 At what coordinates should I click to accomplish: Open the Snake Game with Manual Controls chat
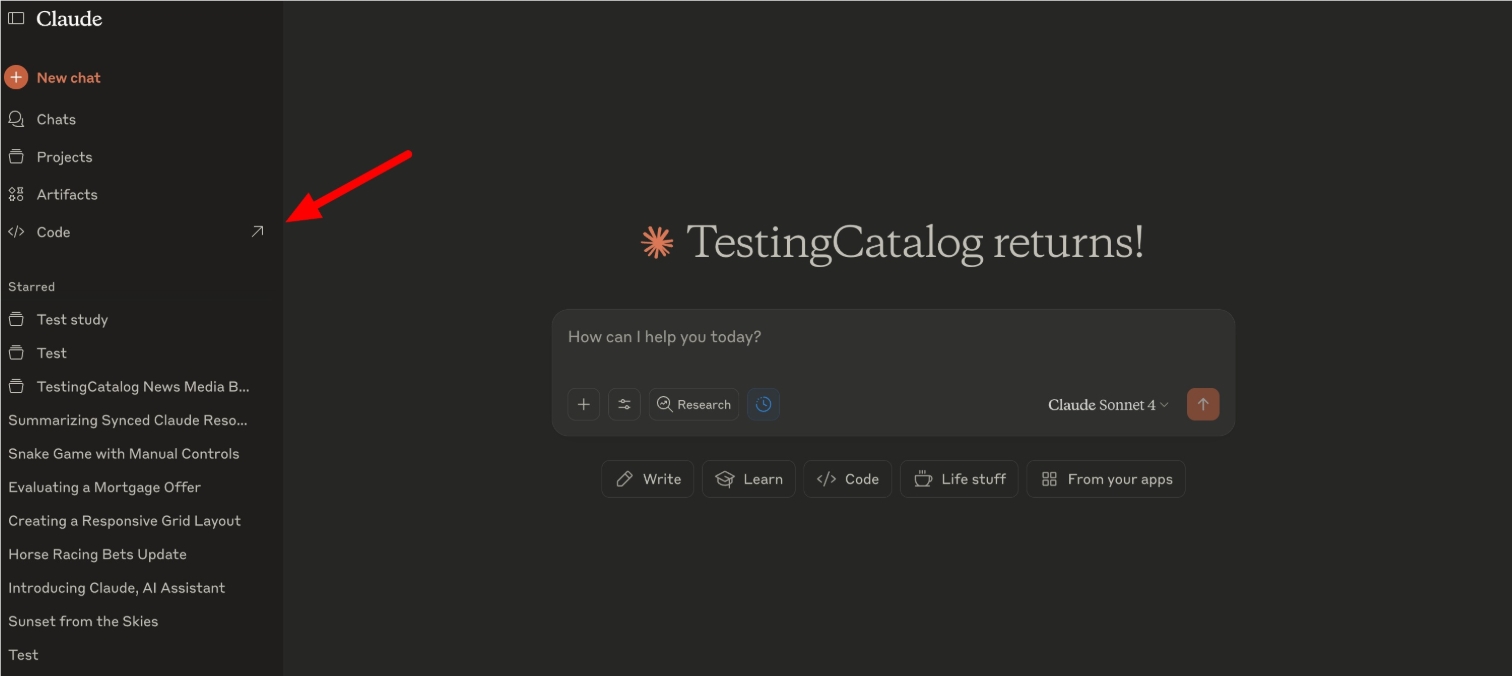pos(124,454)
